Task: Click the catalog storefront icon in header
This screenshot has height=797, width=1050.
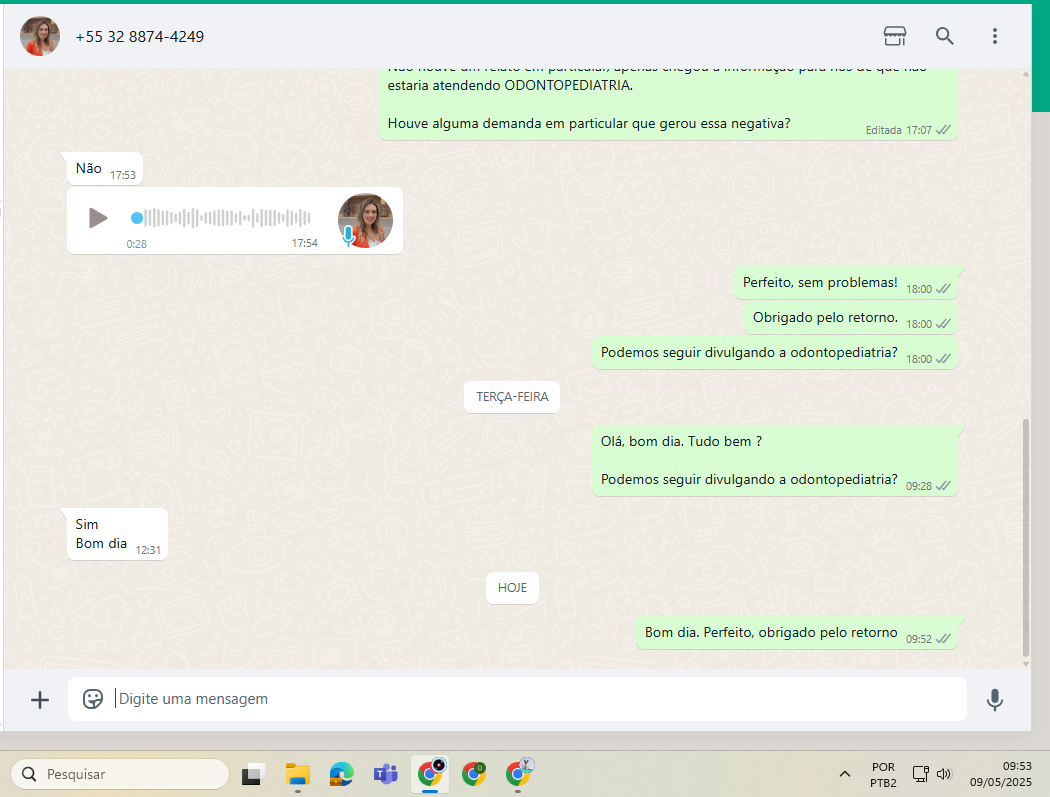Action: click(894, 36)
